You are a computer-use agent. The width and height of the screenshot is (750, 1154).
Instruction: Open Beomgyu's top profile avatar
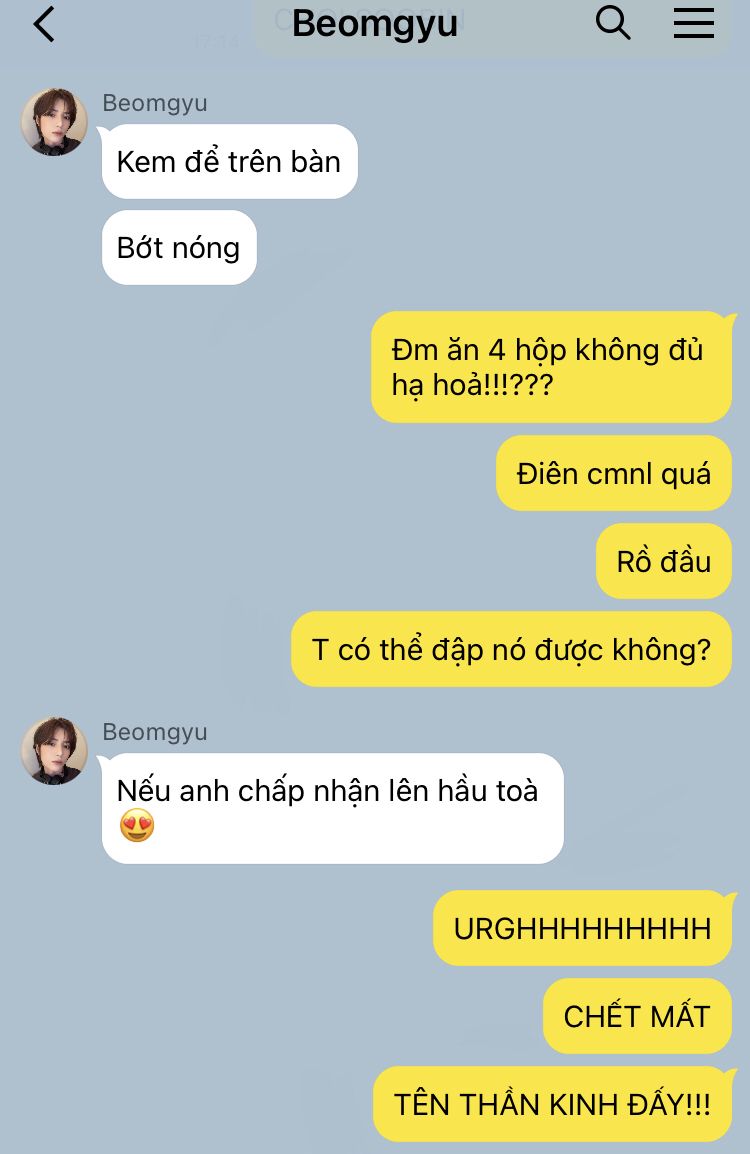pos(54,122)
